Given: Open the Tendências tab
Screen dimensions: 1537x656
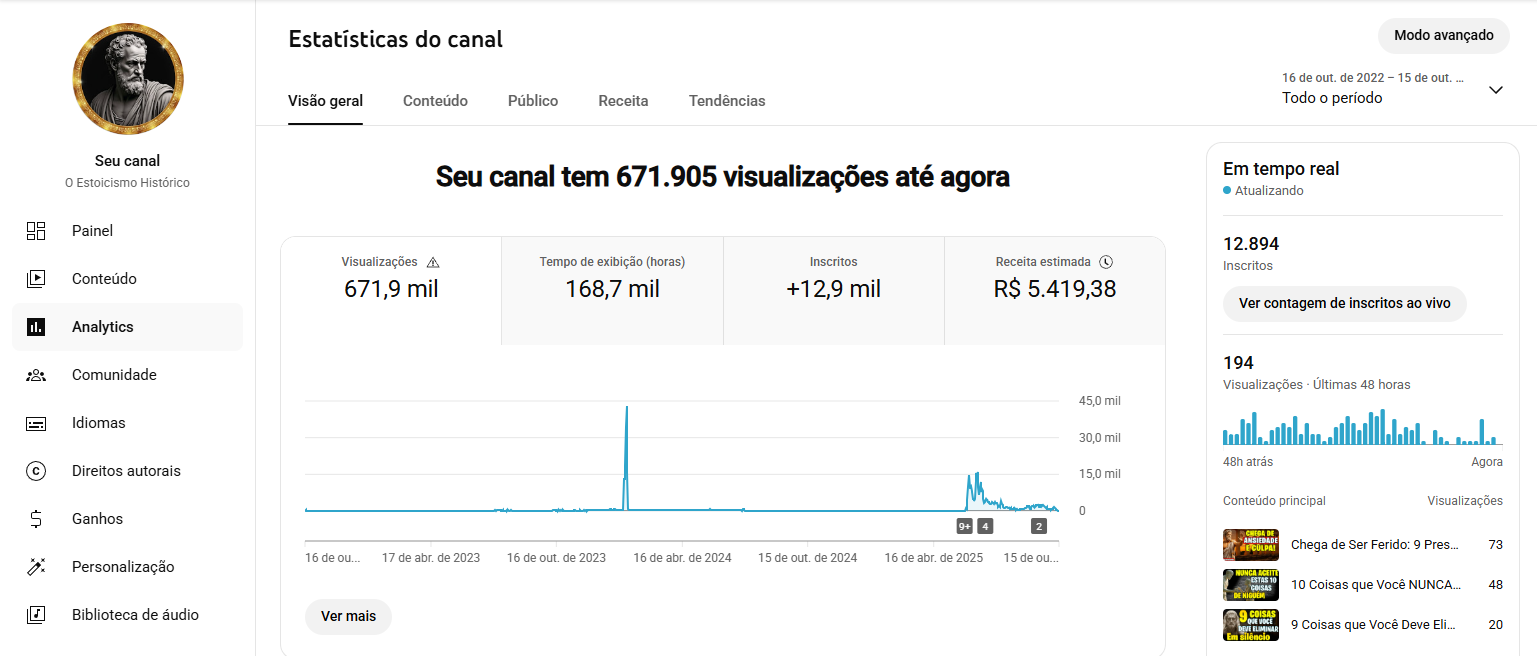Looking at the screenshot, I should click(727, 101).
